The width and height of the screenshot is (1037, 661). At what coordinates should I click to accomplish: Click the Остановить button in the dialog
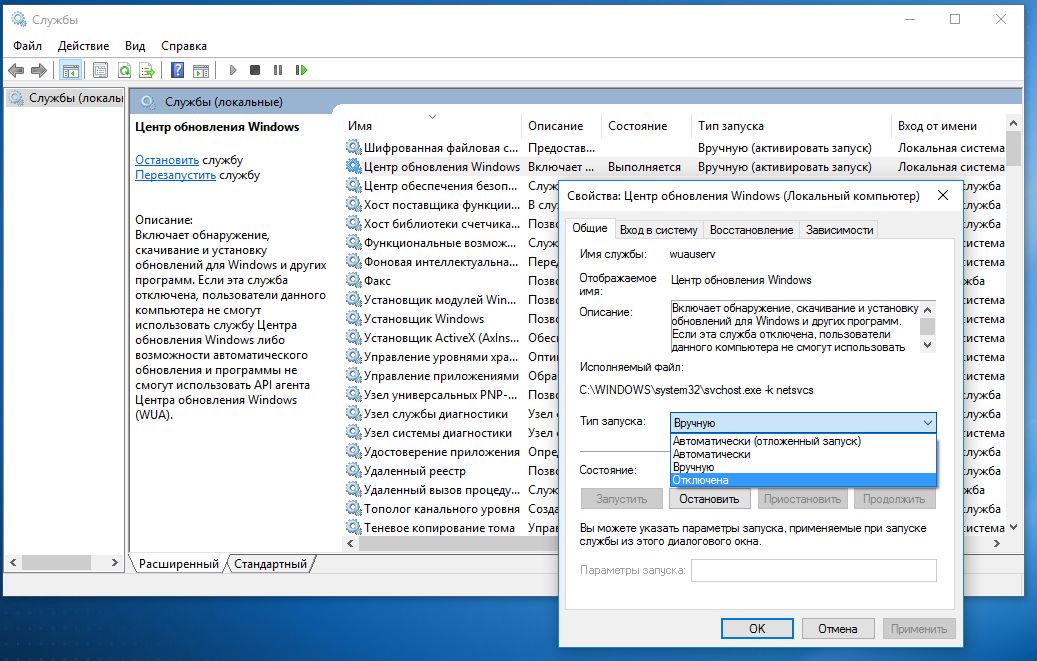click(x=709, y=499)
